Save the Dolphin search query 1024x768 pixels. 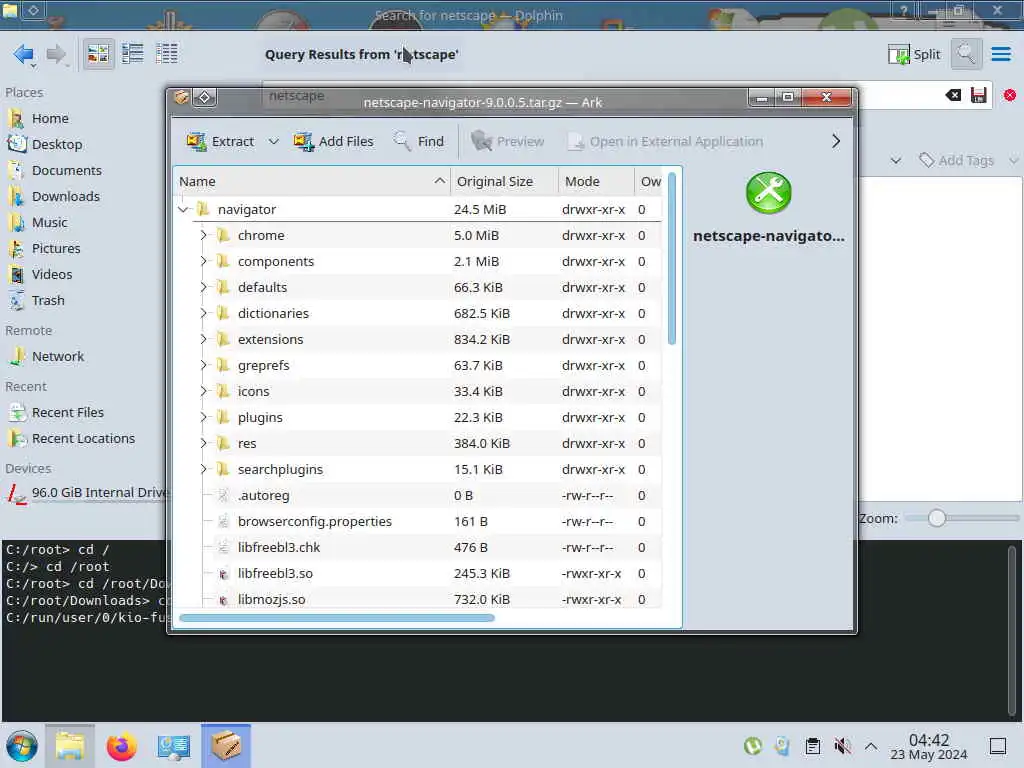[x=978, y=95]
